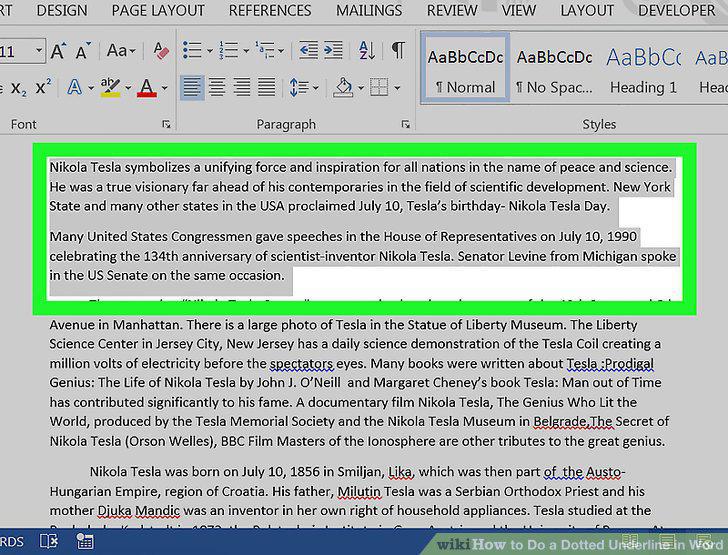
Task: Expand the font size dropdown
Action: (39, 50)
